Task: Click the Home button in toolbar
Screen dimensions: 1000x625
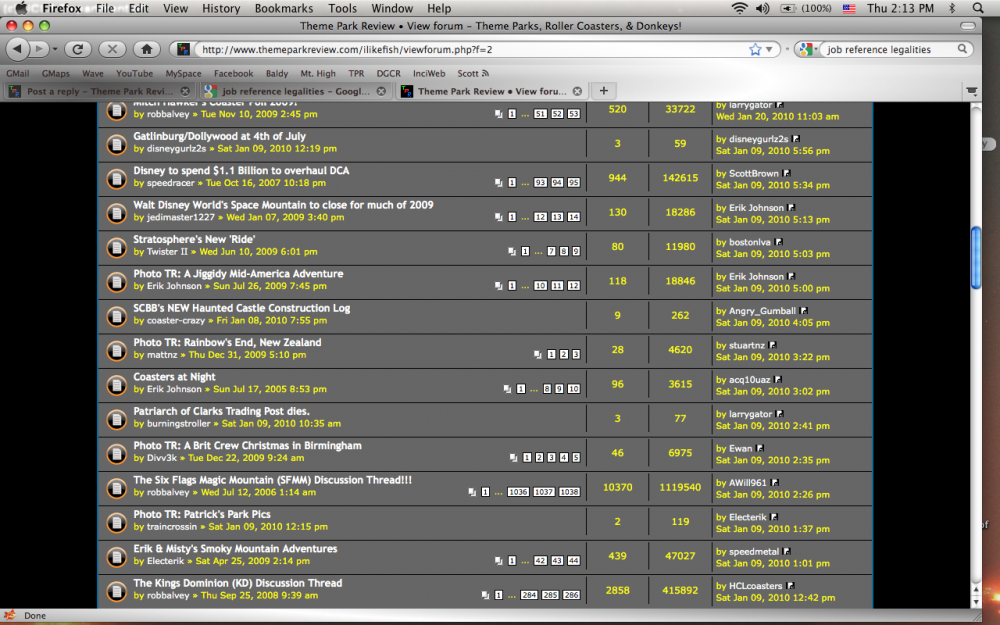Action: [146, 49]
